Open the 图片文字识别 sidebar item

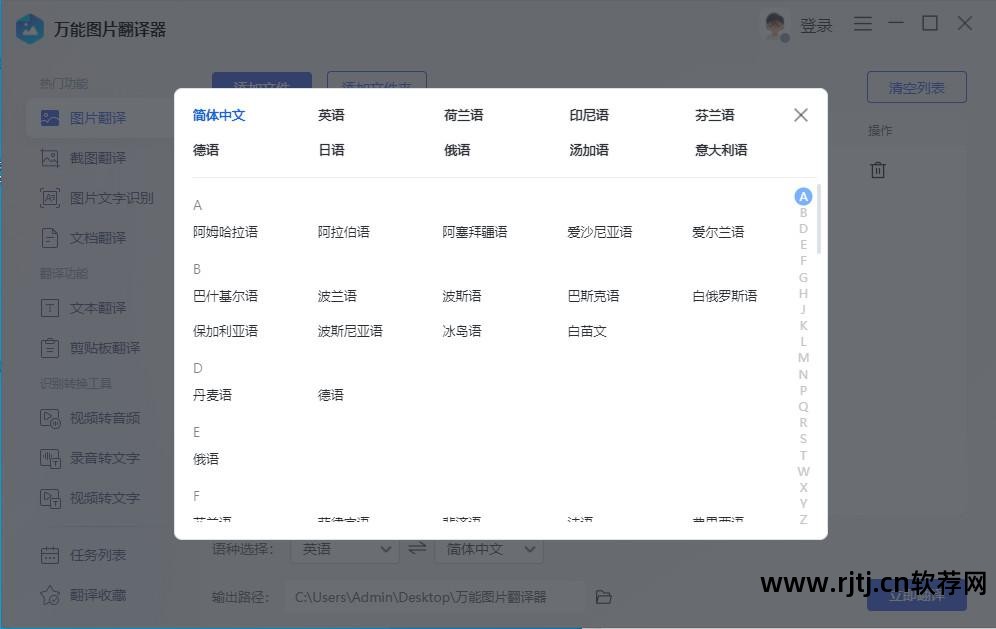99,198
